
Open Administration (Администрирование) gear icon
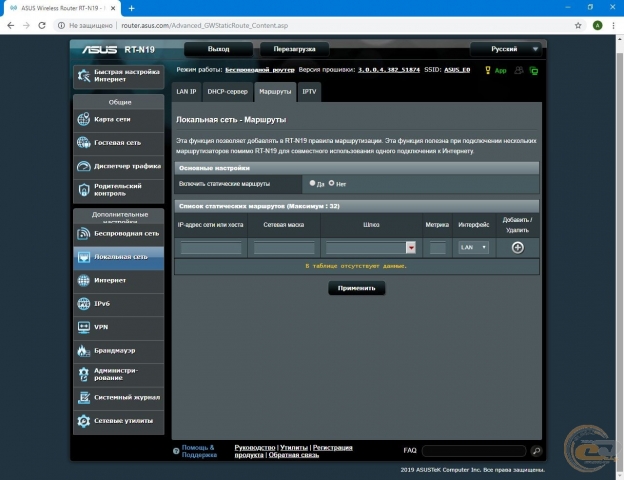(x=84, y=374)
